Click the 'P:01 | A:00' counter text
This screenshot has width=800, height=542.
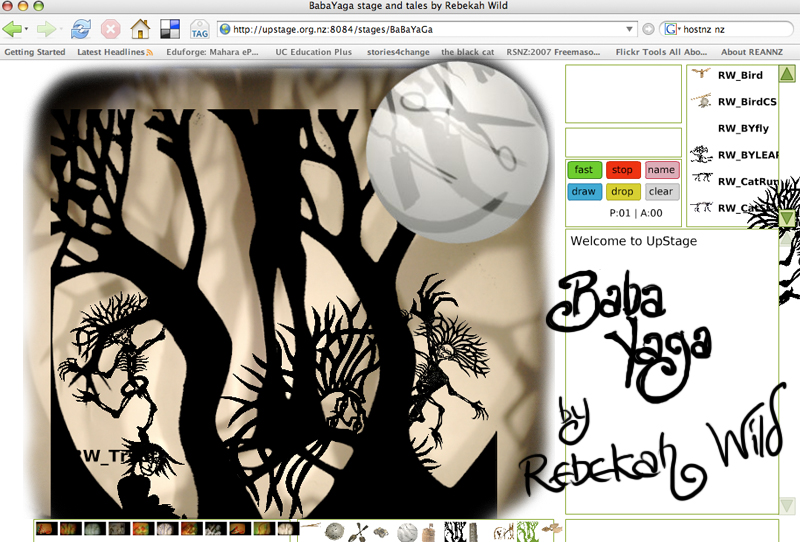(636, 213)
